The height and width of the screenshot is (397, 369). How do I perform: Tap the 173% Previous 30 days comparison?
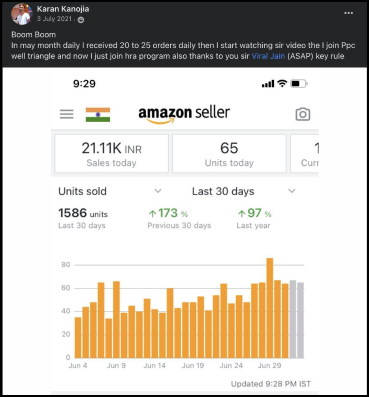[179, 219]
